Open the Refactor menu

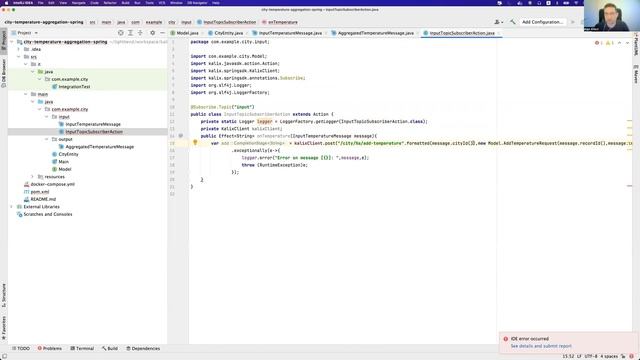pos(110,3)
